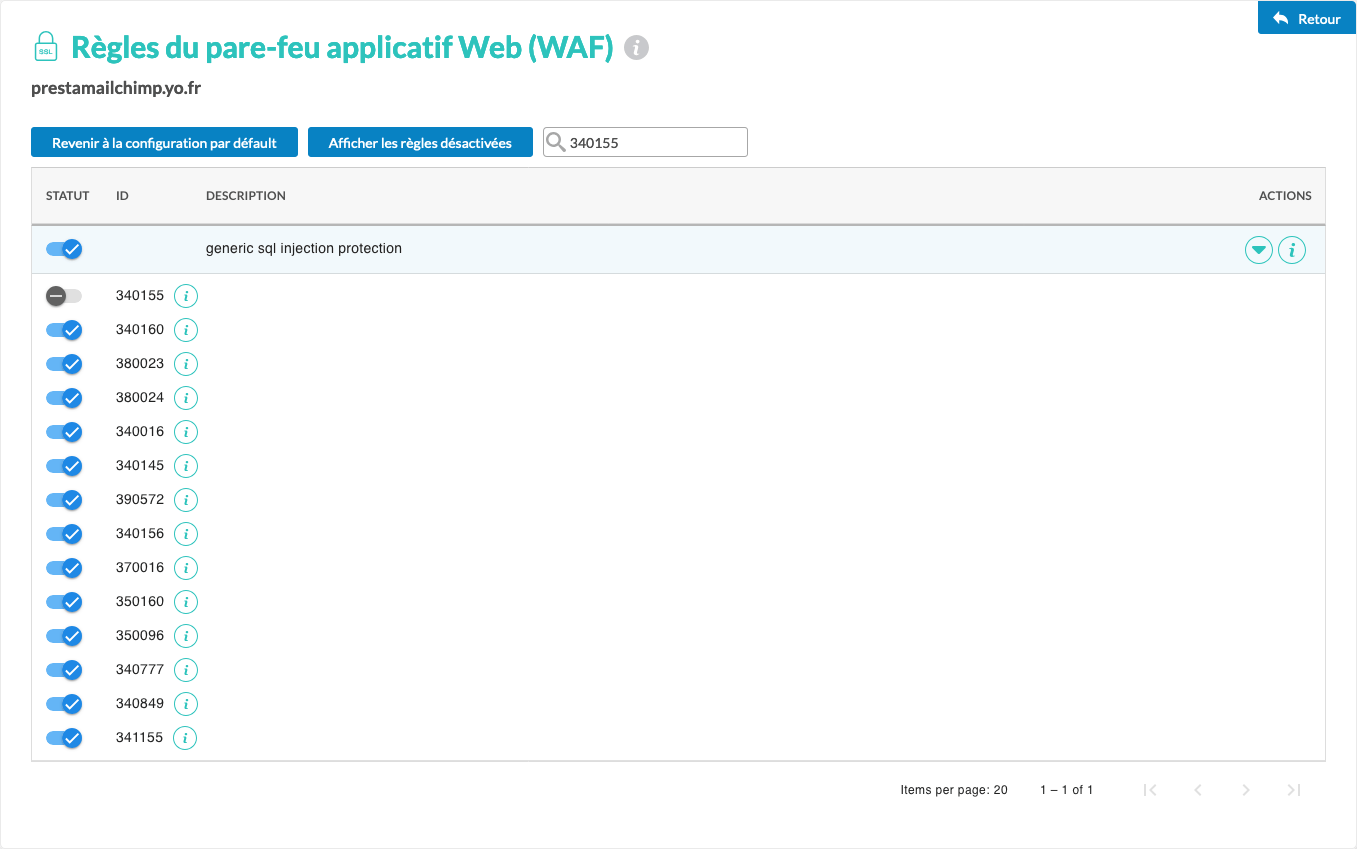The image size is (1357, 849).
Task: Open info for rule 341155
Action: [x=186, y=738]
